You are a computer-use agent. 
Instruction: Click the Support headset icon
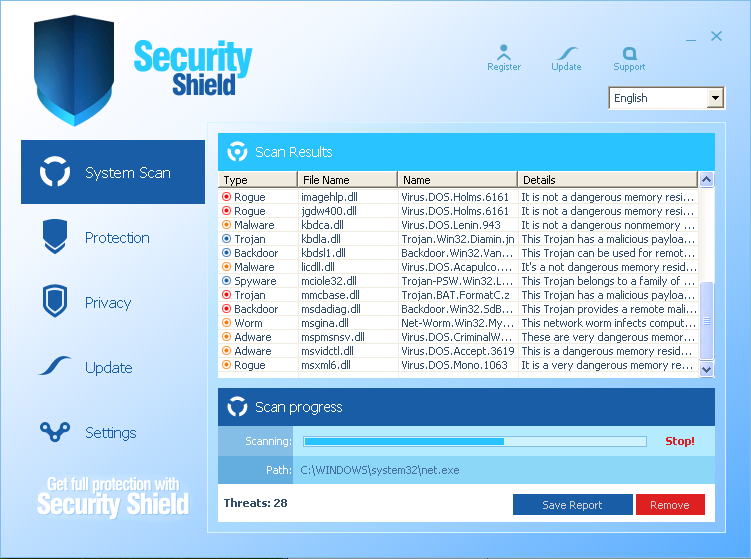click(x=629, y=53)
